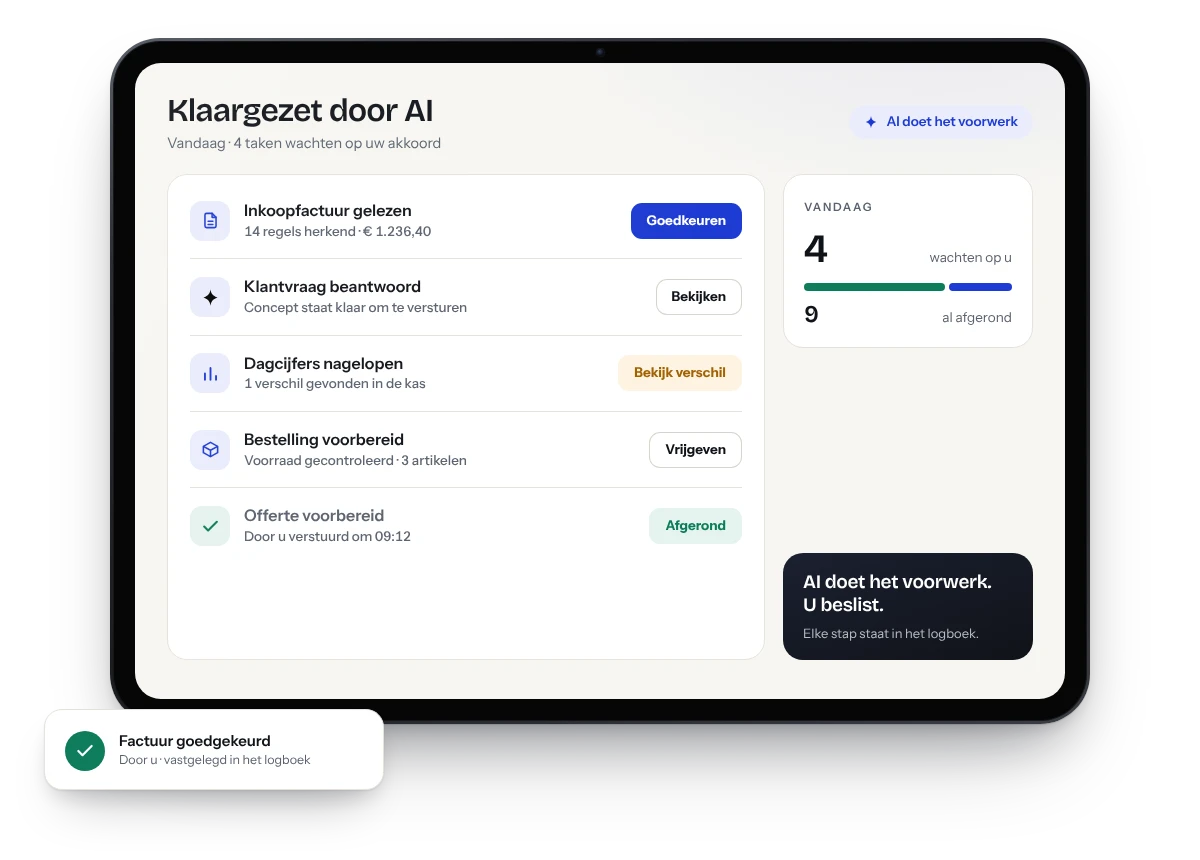Screen dimensions: 1200x860
Task: Click the green segment of the progress bar
Action: pos(874,287)
